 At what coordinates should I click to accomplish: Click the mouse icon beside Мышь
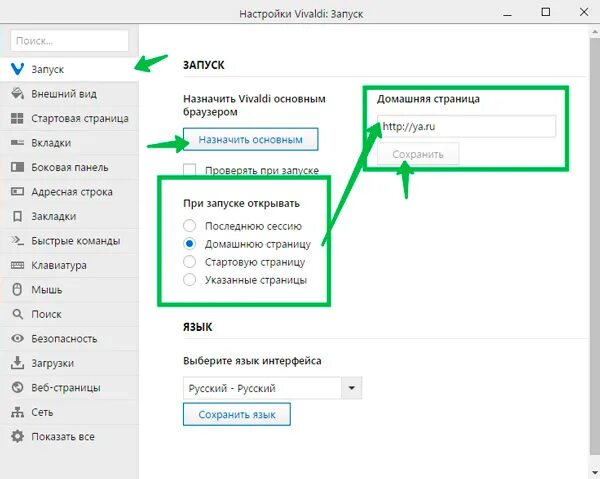click(17, 290)
